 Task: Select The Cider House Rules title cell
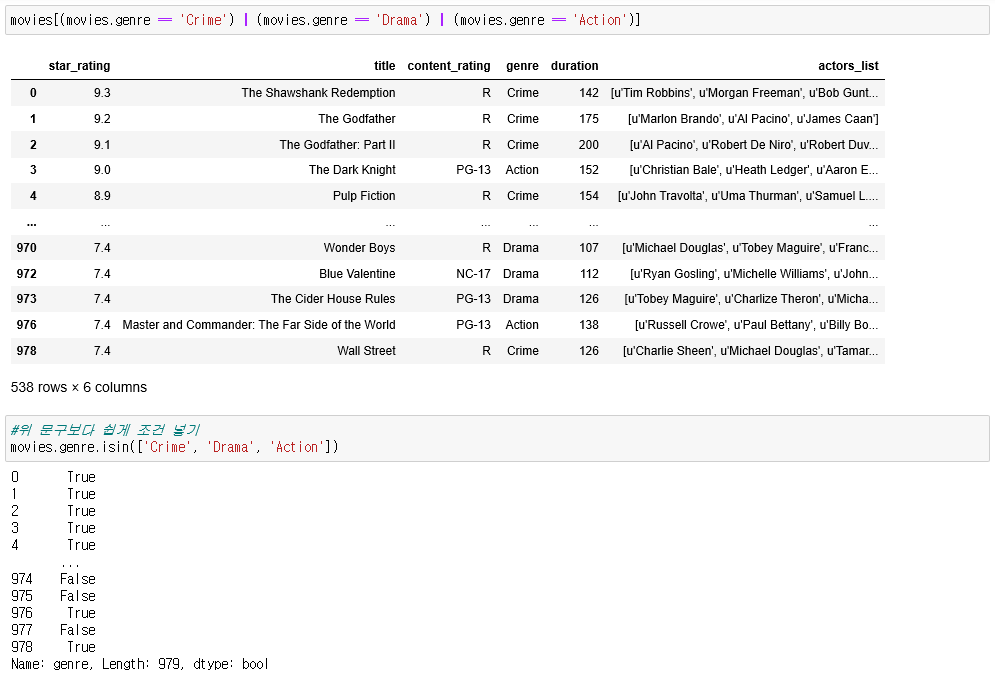pos(333,299)
